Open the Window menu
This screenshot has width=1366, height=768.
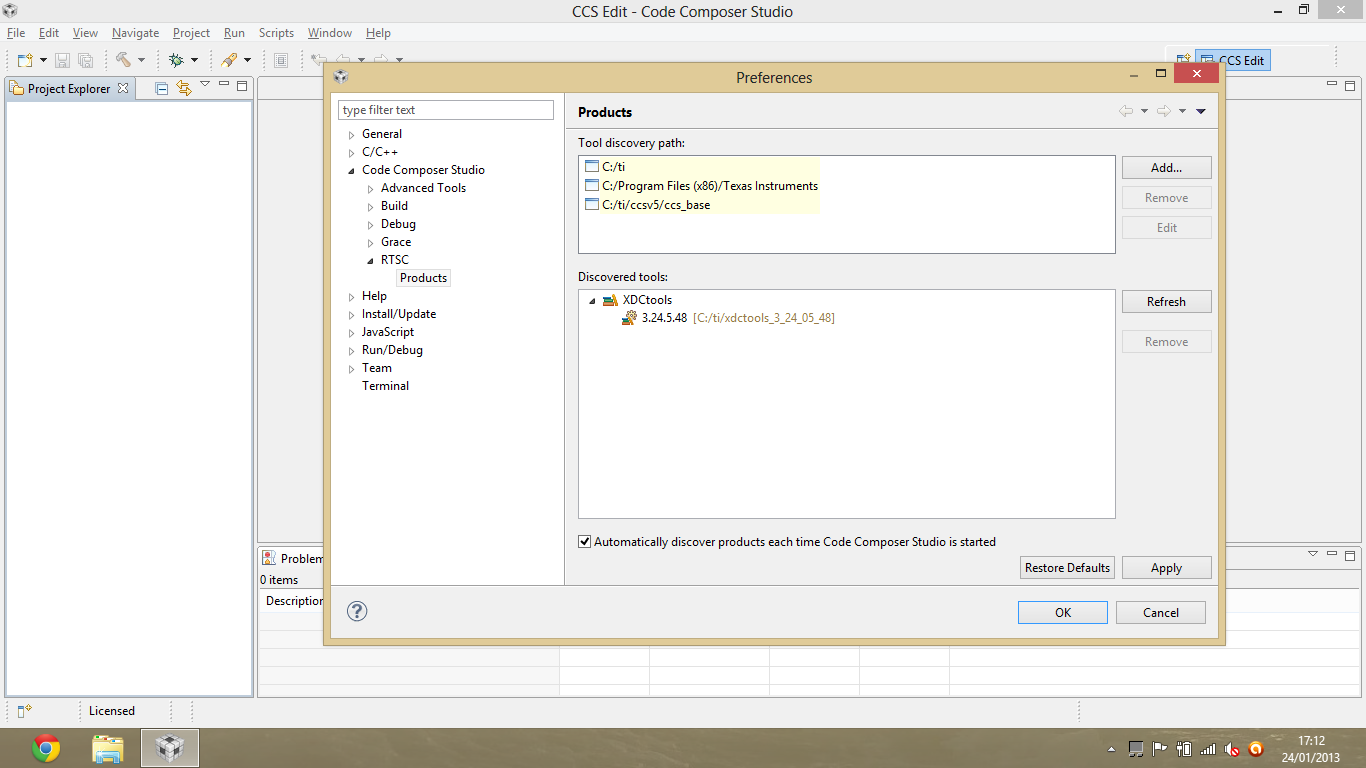[330, 33]
